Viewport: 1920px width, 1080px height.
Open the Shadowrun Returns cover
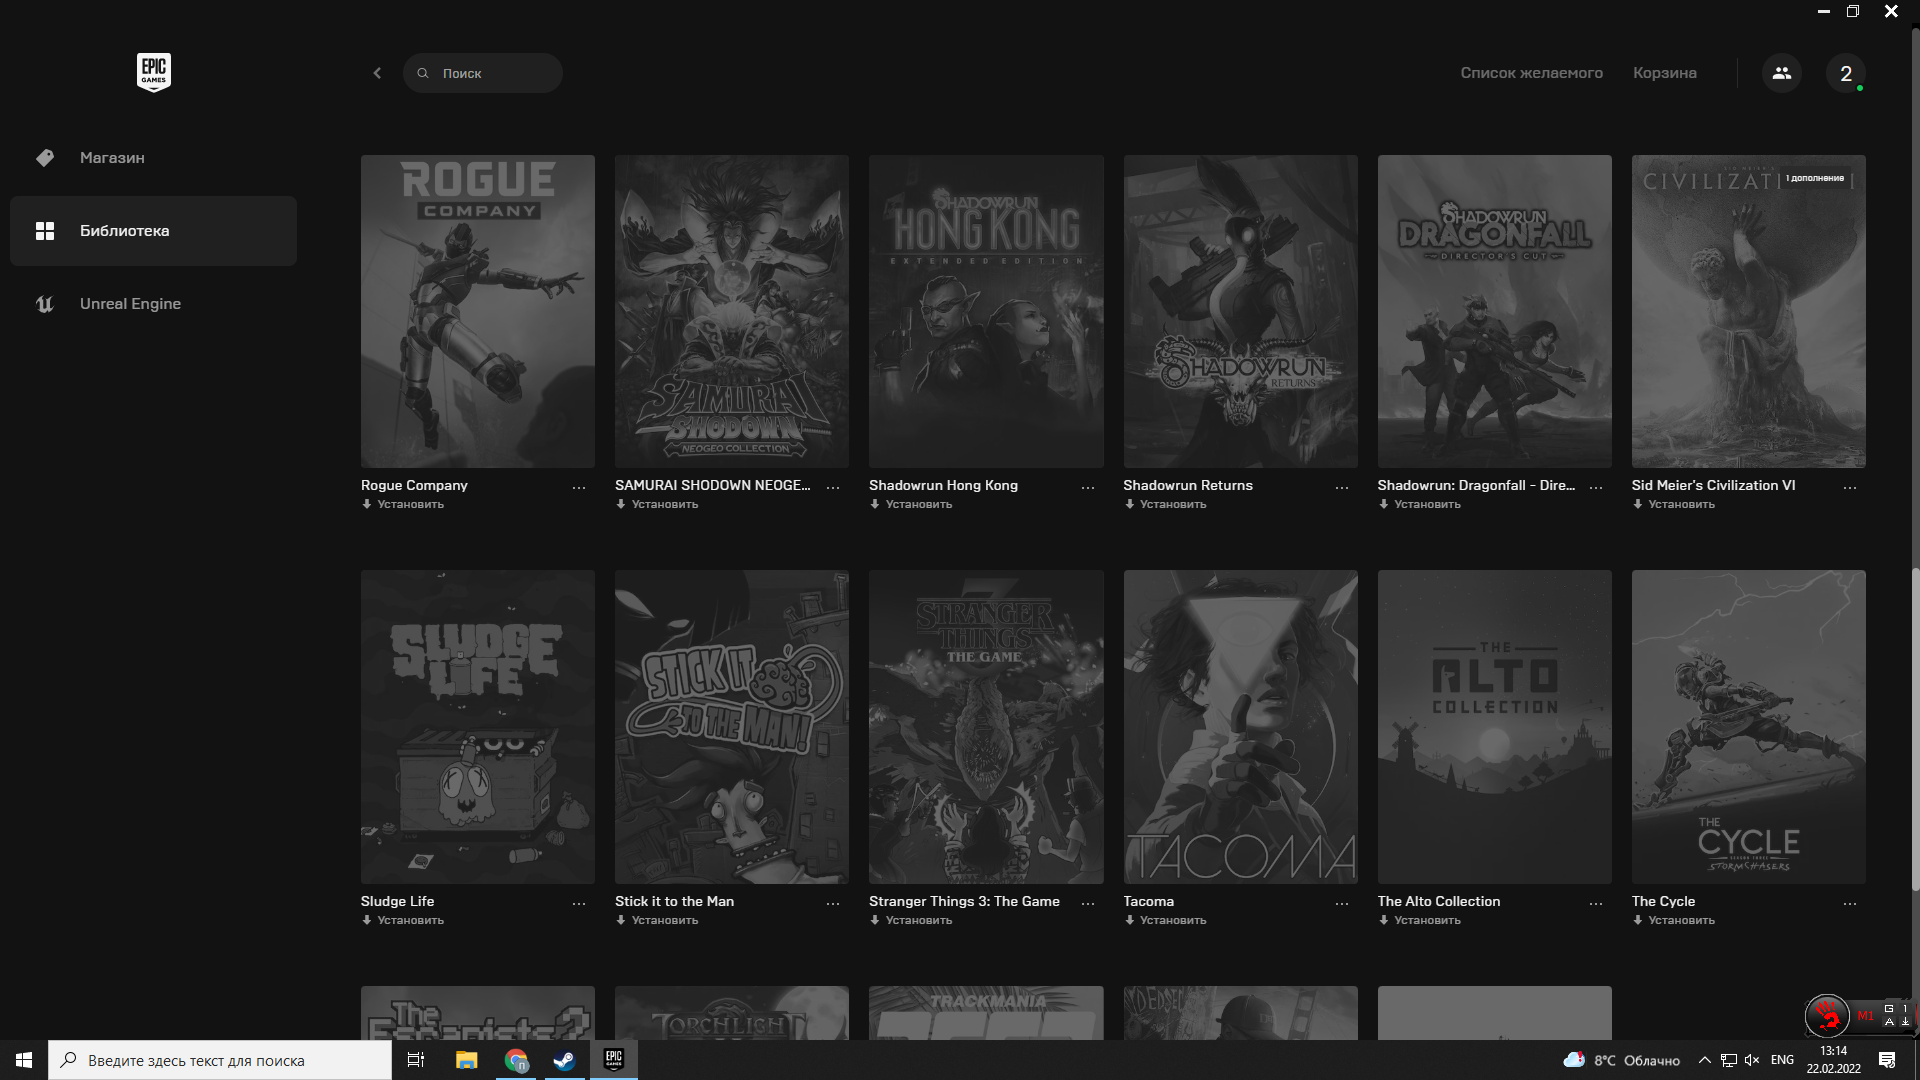click(1241, 311)
